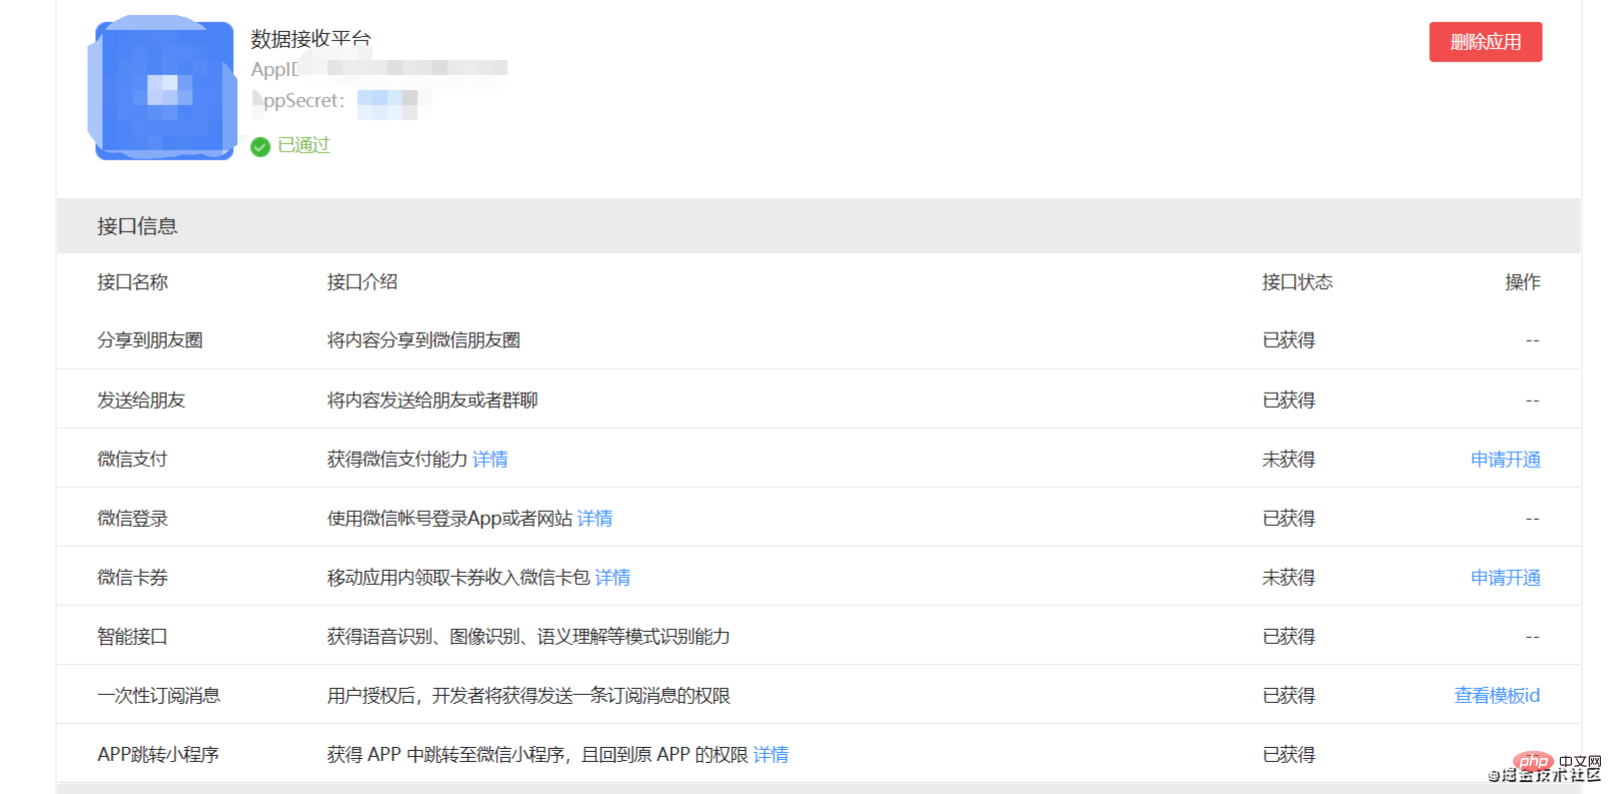Click the 接口介绍 column header
This screenshot has height=794, width=1612.
click(x=362, y=282)
